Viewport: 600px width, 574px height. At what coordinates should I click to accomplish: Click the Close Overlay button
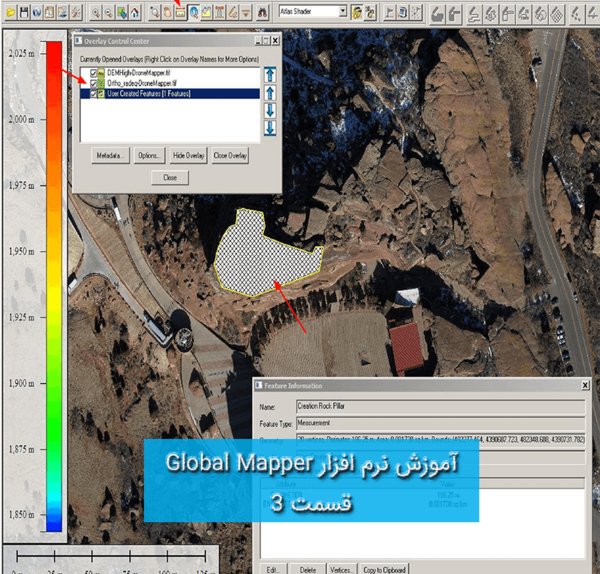point(230,155)
